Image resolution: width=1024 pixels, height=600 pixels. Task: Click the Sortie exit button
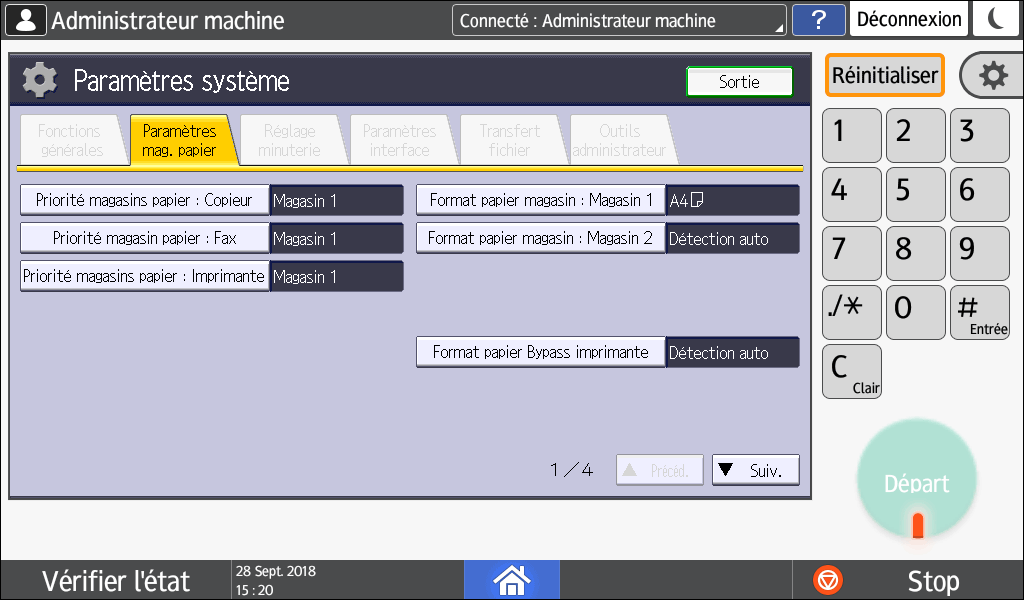[739, 82]
